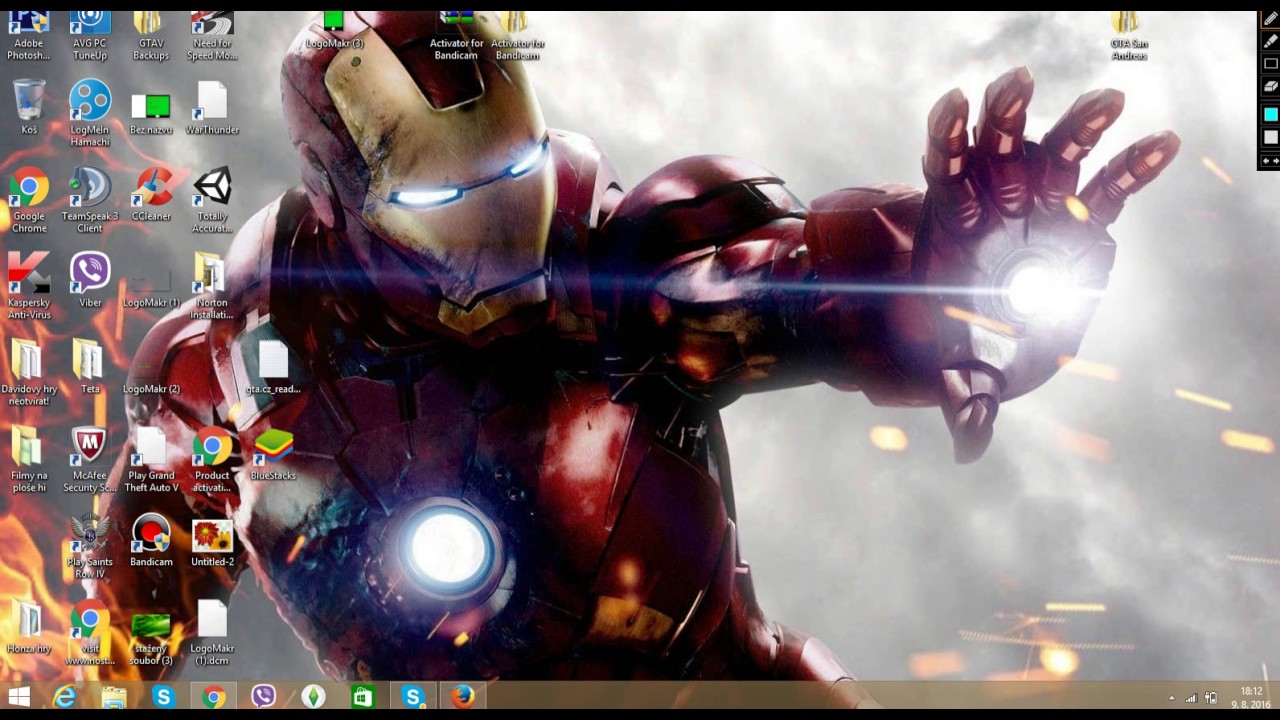Choose the rectangle shape tool
The width and height of the screenshot is (1280, 720).
(1270, 64)
